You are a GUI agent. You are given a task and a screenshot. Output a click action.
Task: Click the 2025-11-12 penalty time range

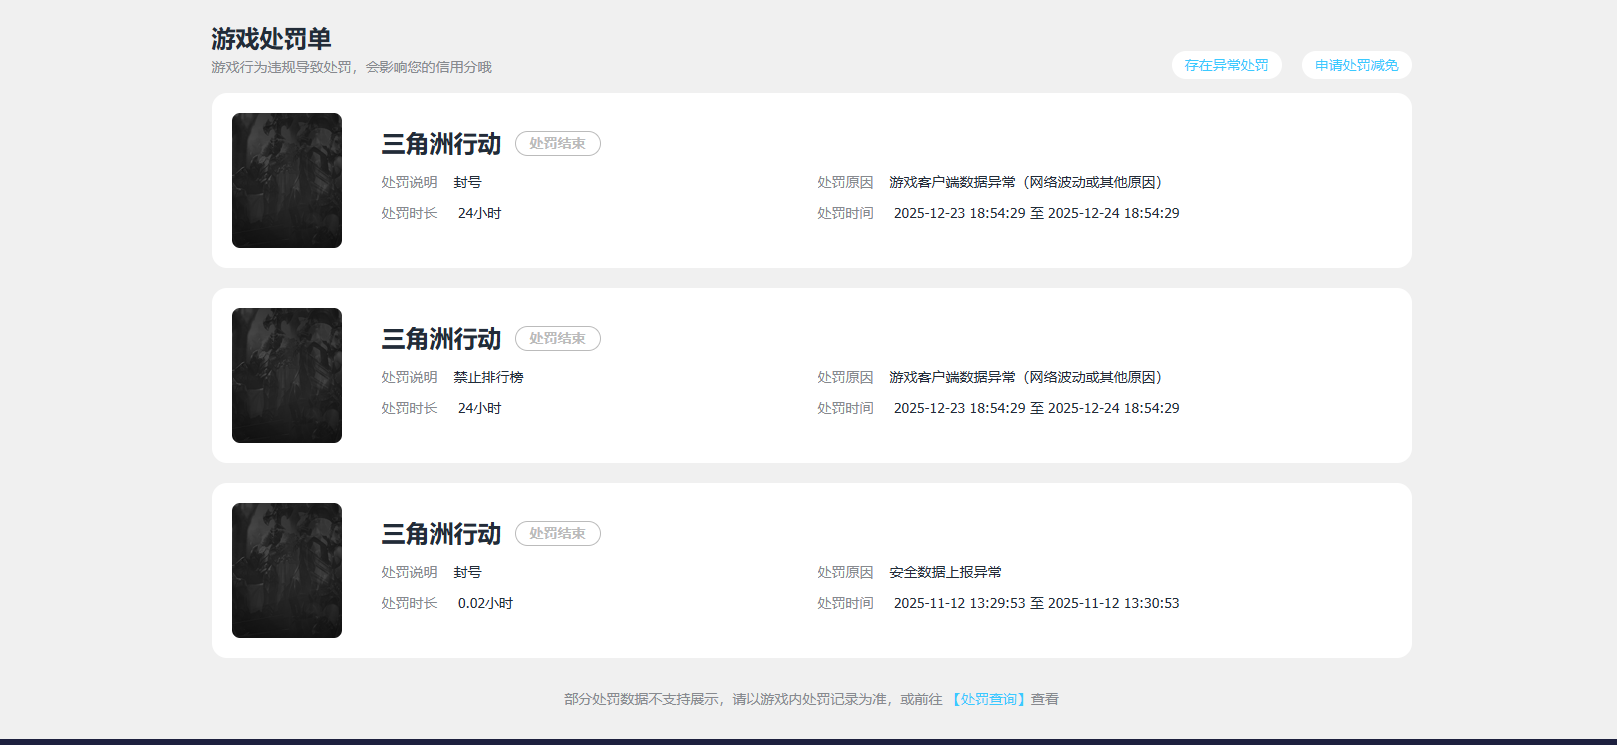(x=1036, y=603)
